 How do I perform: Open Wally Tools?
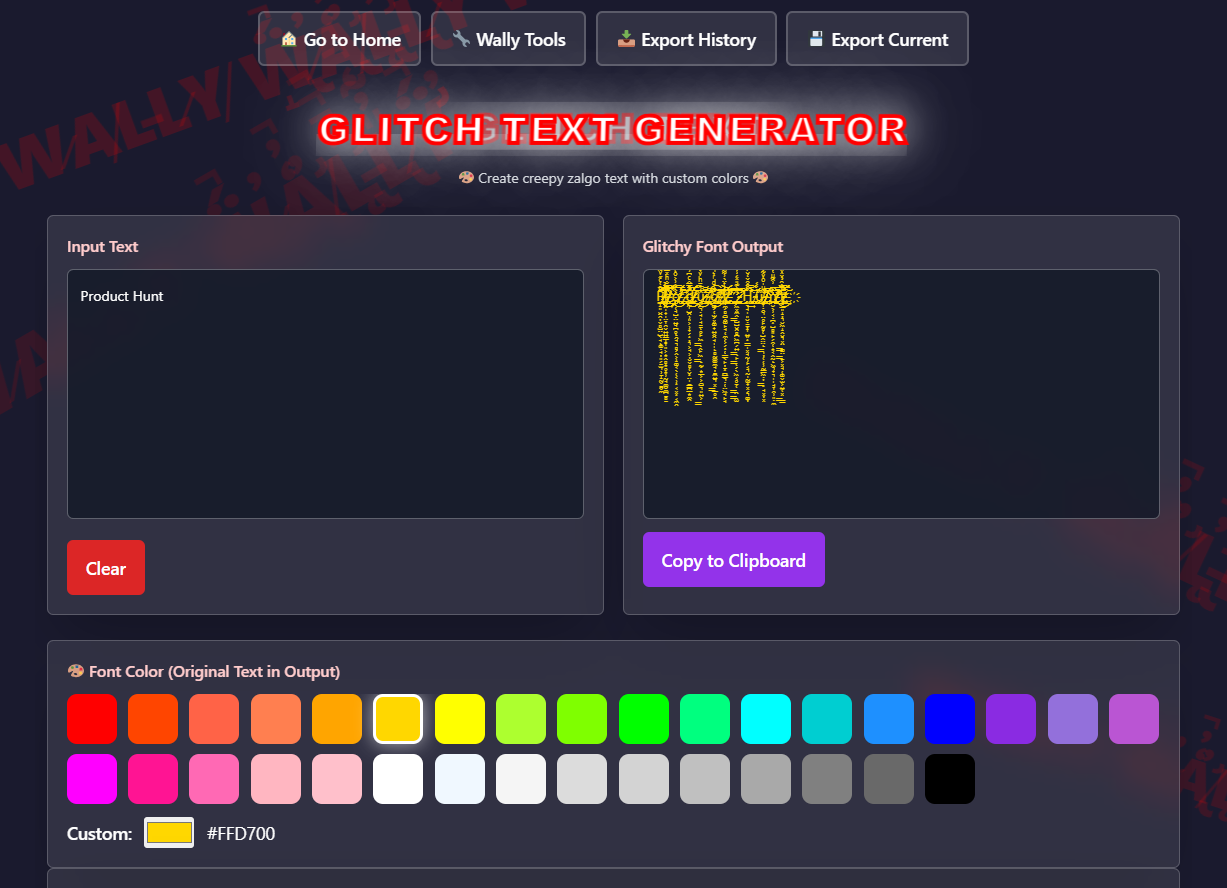(x=508, y=39)
